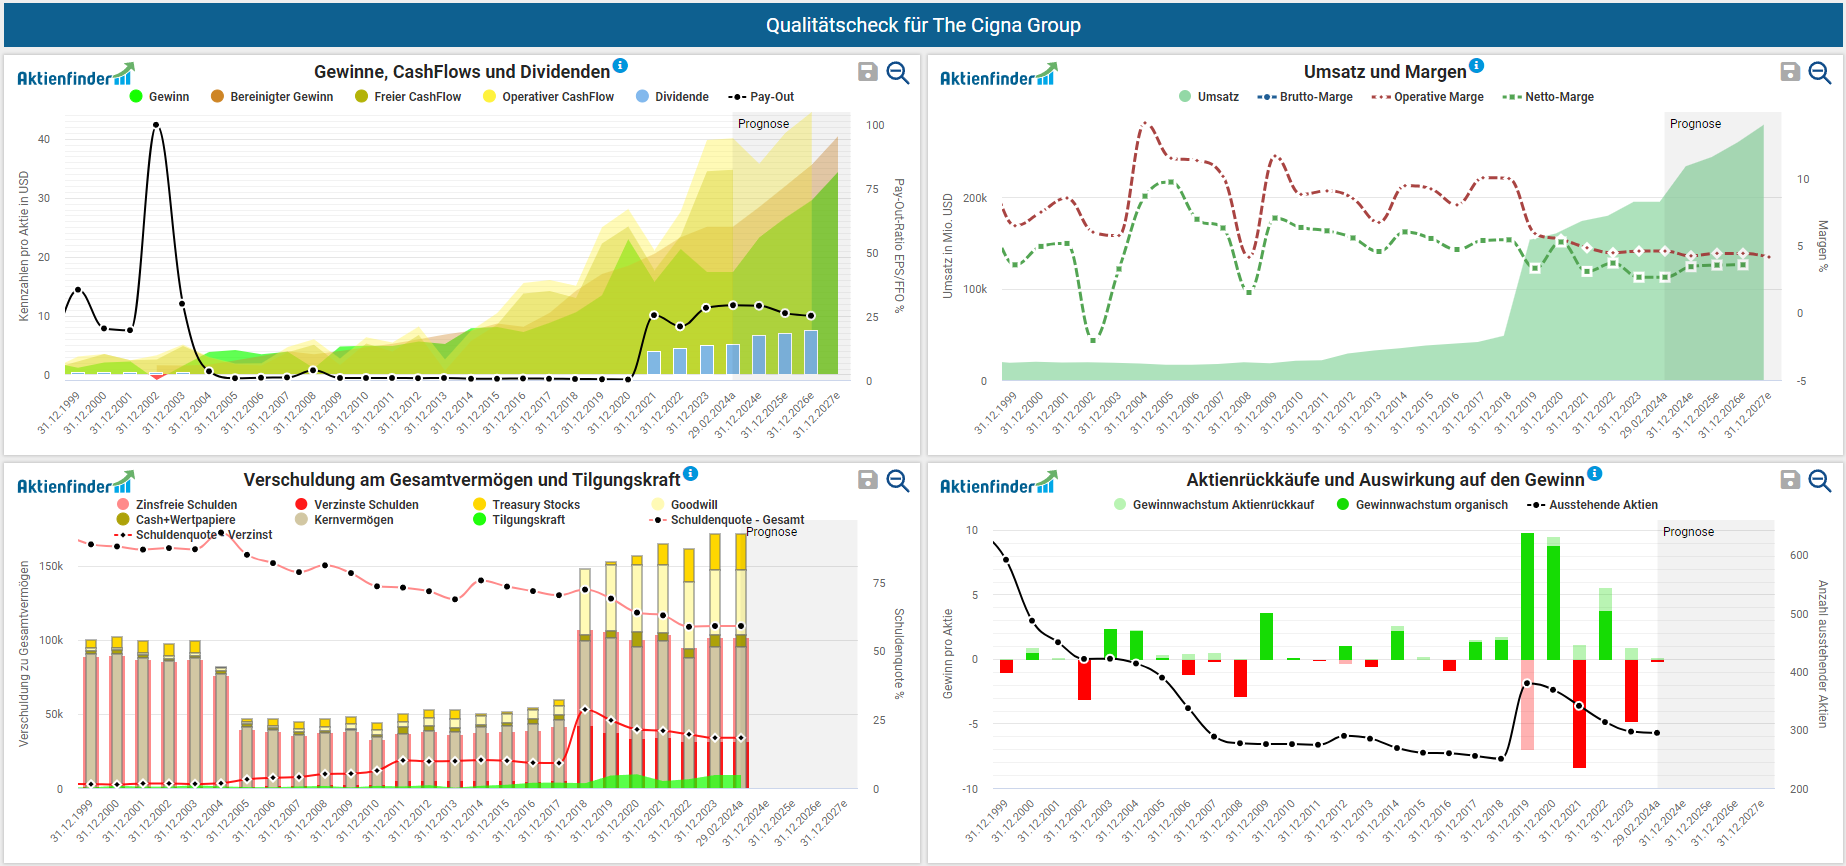Toggle the Netto-Marge legend entry
The width and height of the screenshot is (1846, 866).
tap(1549, 97)
